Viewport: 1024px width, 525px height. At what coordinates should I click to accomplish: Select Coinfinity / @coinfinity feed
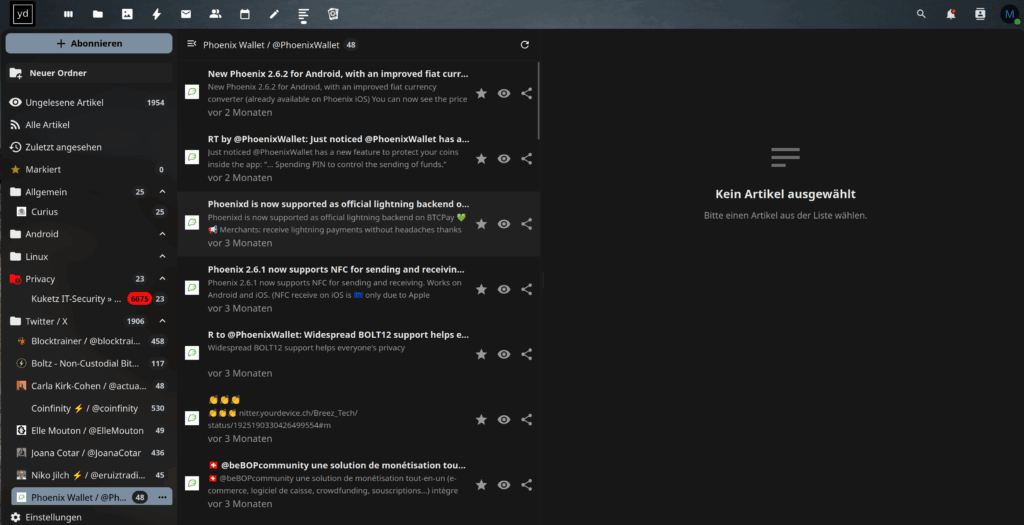pos(91,408)
